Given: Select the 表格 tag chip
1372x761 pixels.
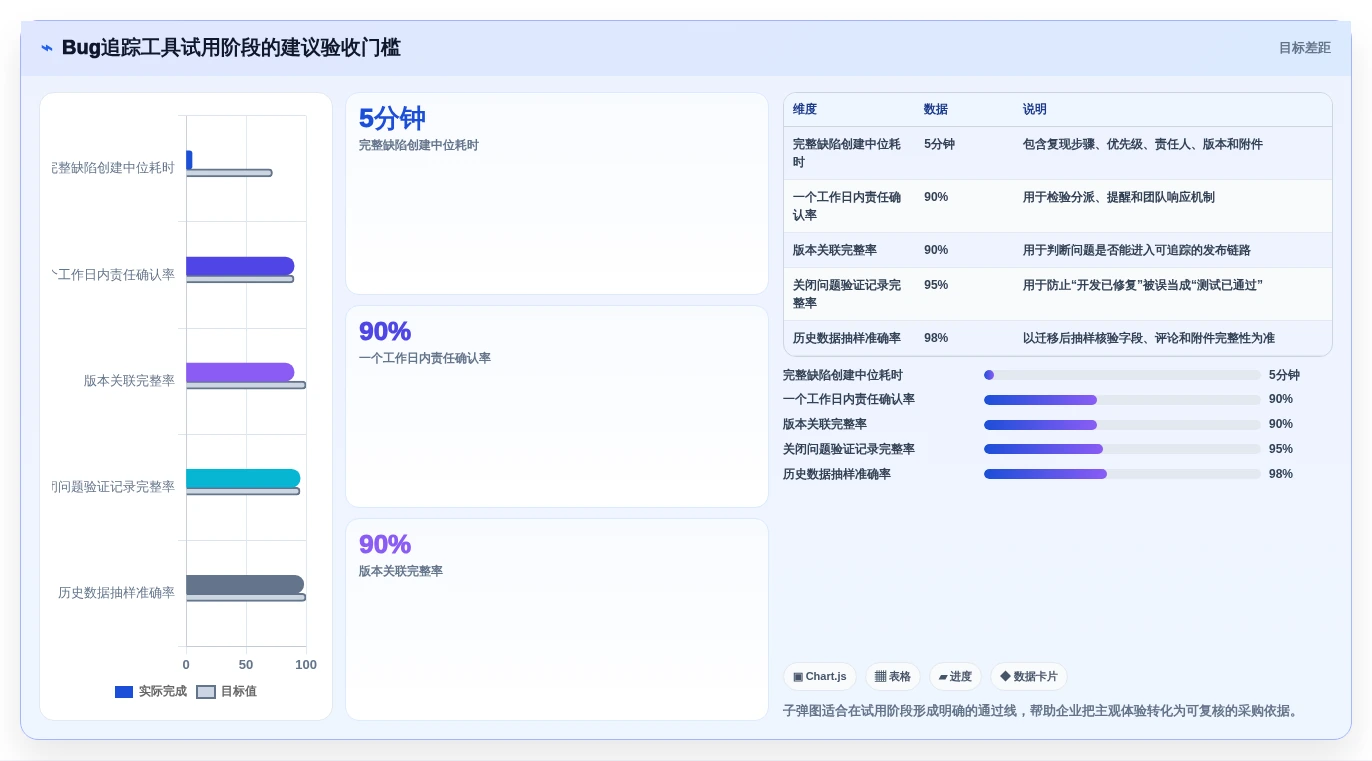Looking at the screenshot, I should click(x=893, y=677).
